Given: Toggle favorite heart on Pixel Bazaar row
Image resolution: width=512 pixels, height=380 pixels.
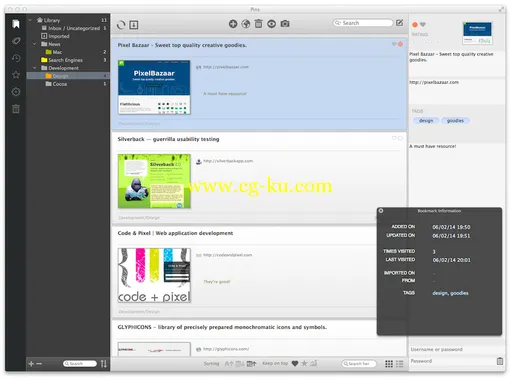Looking at the screenshot, I should 394,44.
